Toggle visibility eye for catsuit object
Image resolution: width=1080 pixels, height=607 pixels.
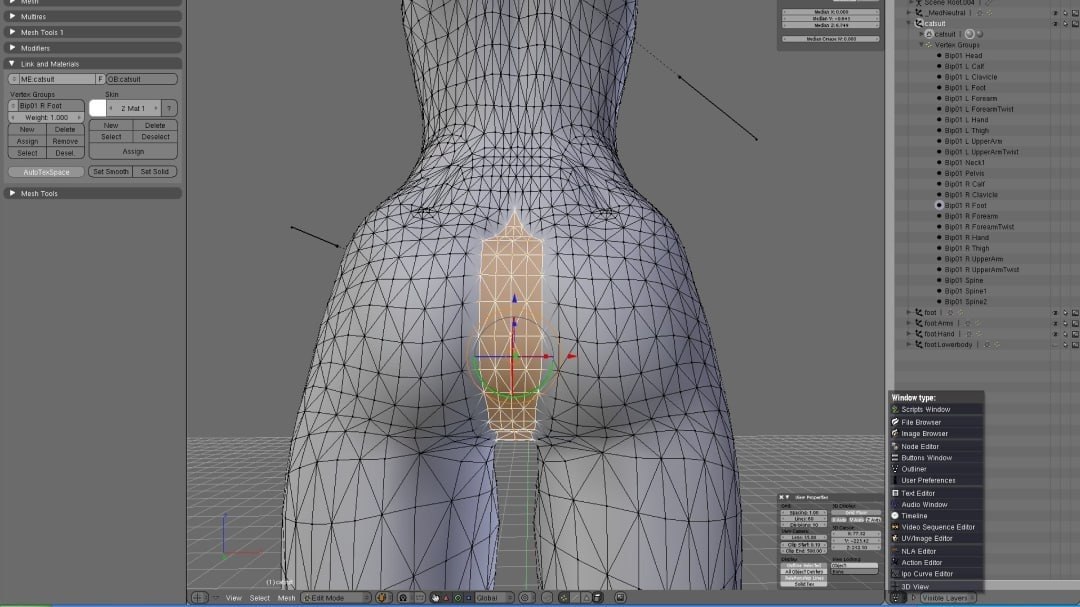click(1055, 23)
